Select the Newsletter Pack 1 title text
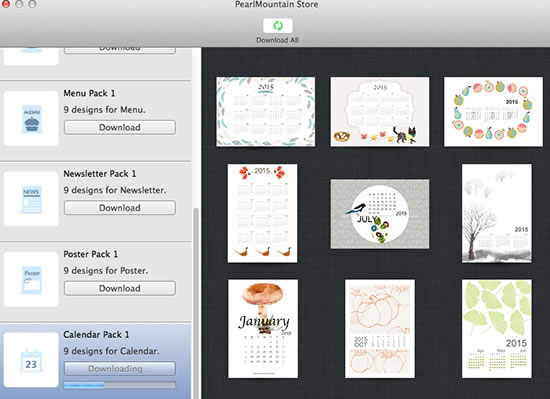The image size is (550, 399). point(100,174)
